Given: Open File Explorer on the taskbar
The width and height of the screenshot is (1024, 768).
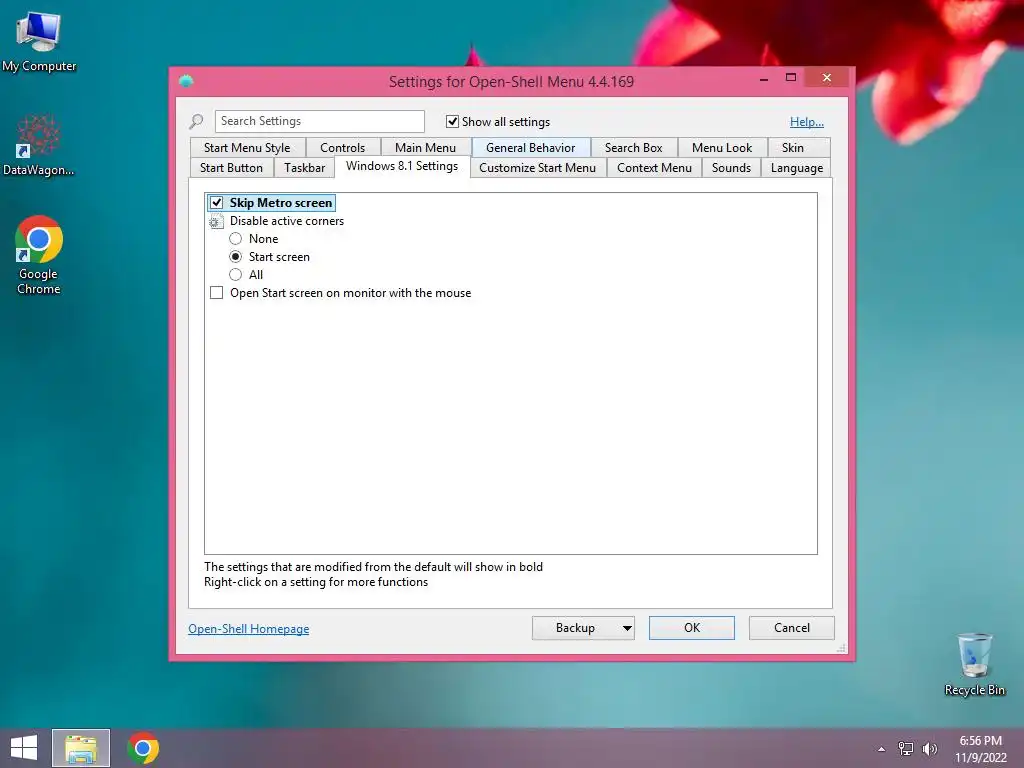Looking at the screenshot, I should click(81, 748).
